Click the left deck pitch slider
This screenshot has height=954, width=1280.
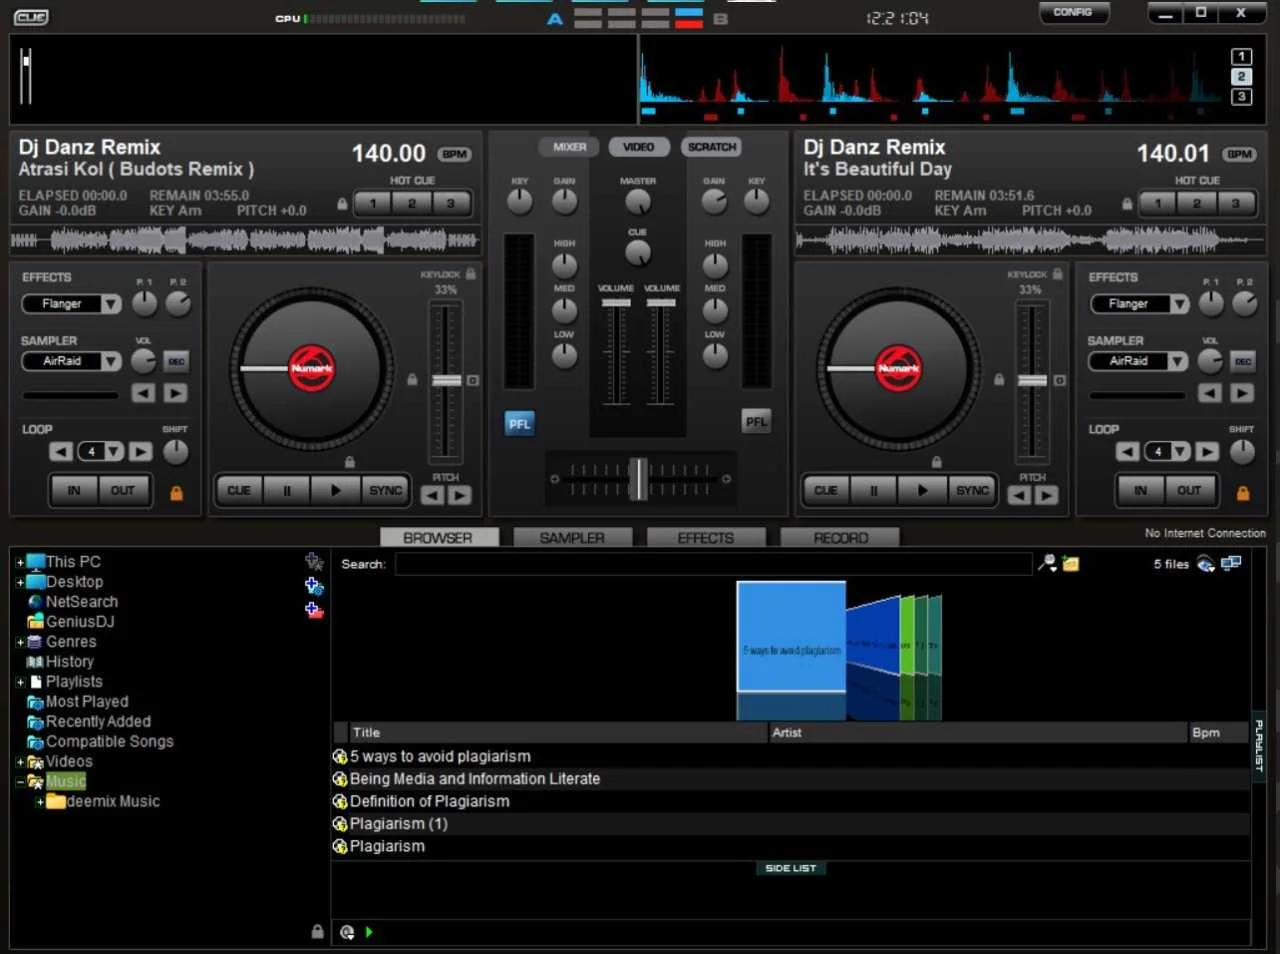coord(446,380)
